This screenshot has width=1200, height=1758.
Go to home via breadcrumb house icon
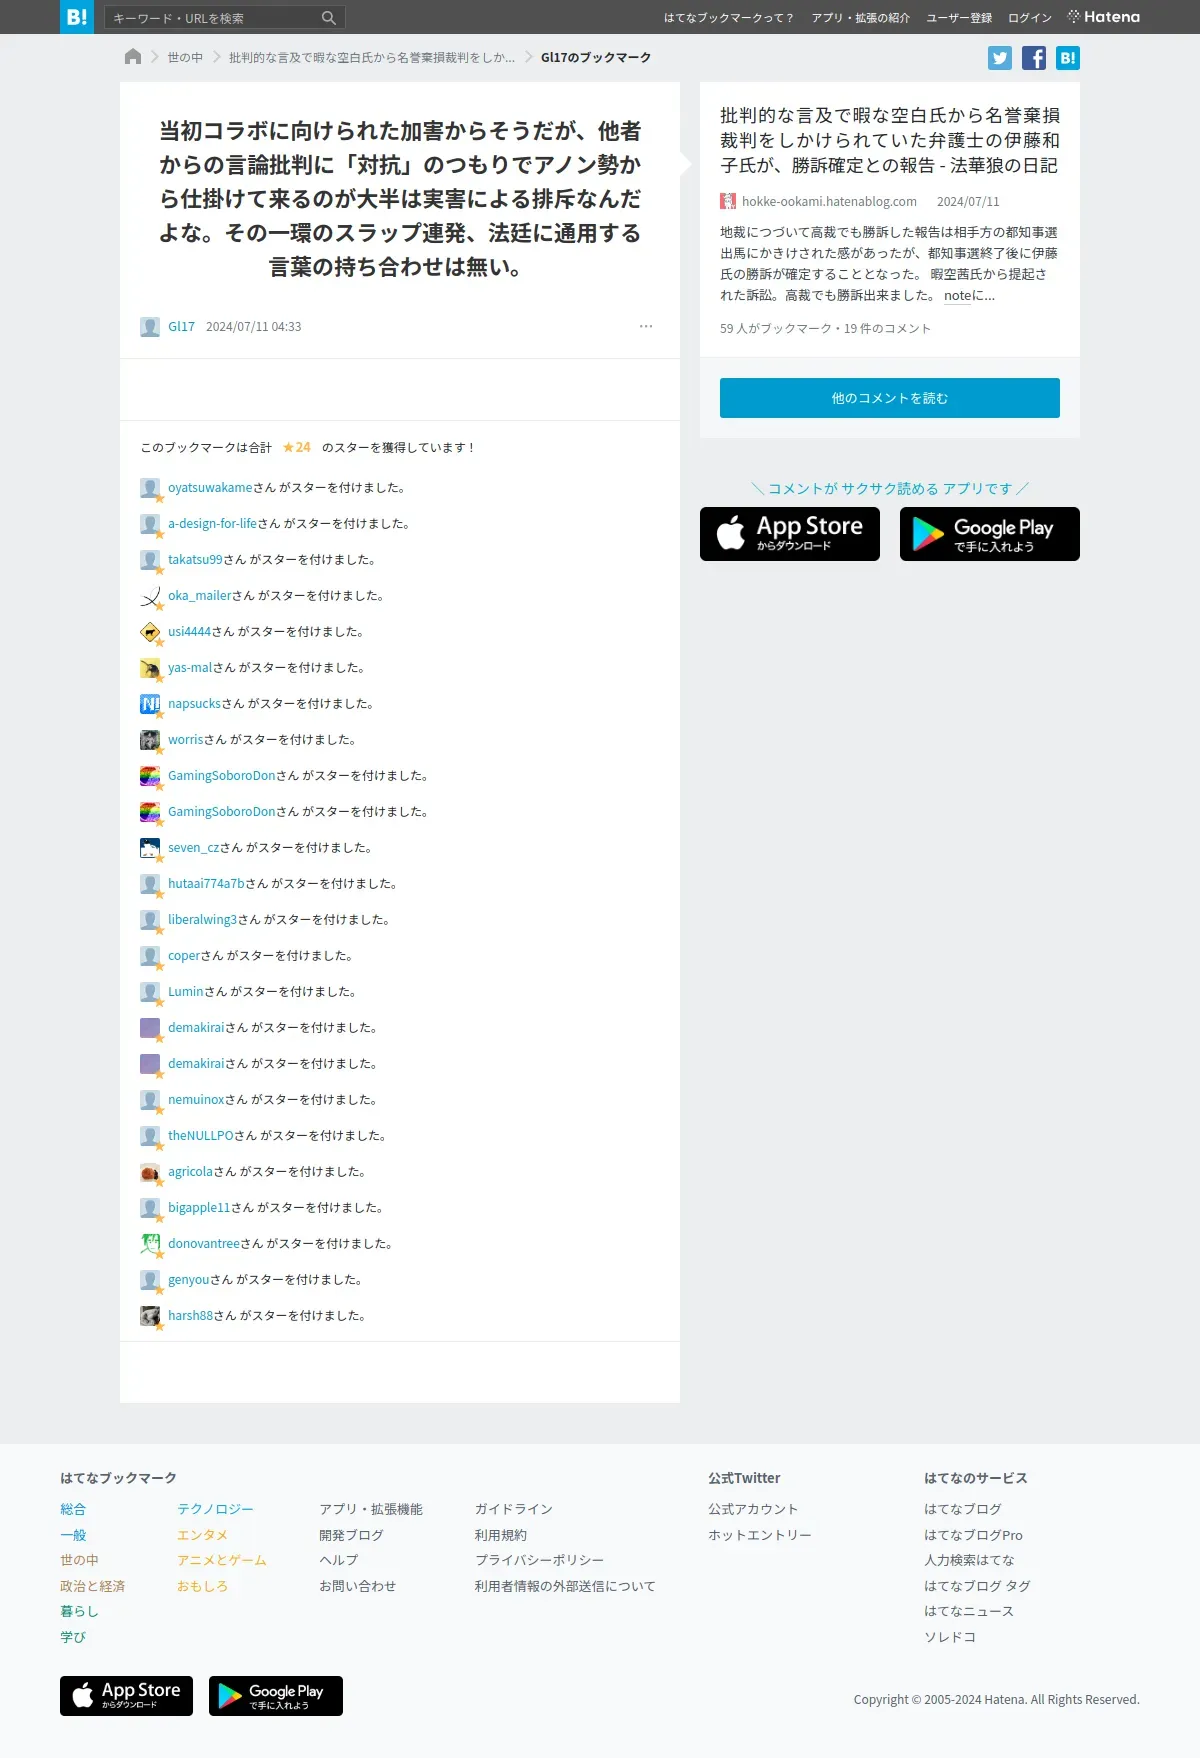click(x=133, y=57)
